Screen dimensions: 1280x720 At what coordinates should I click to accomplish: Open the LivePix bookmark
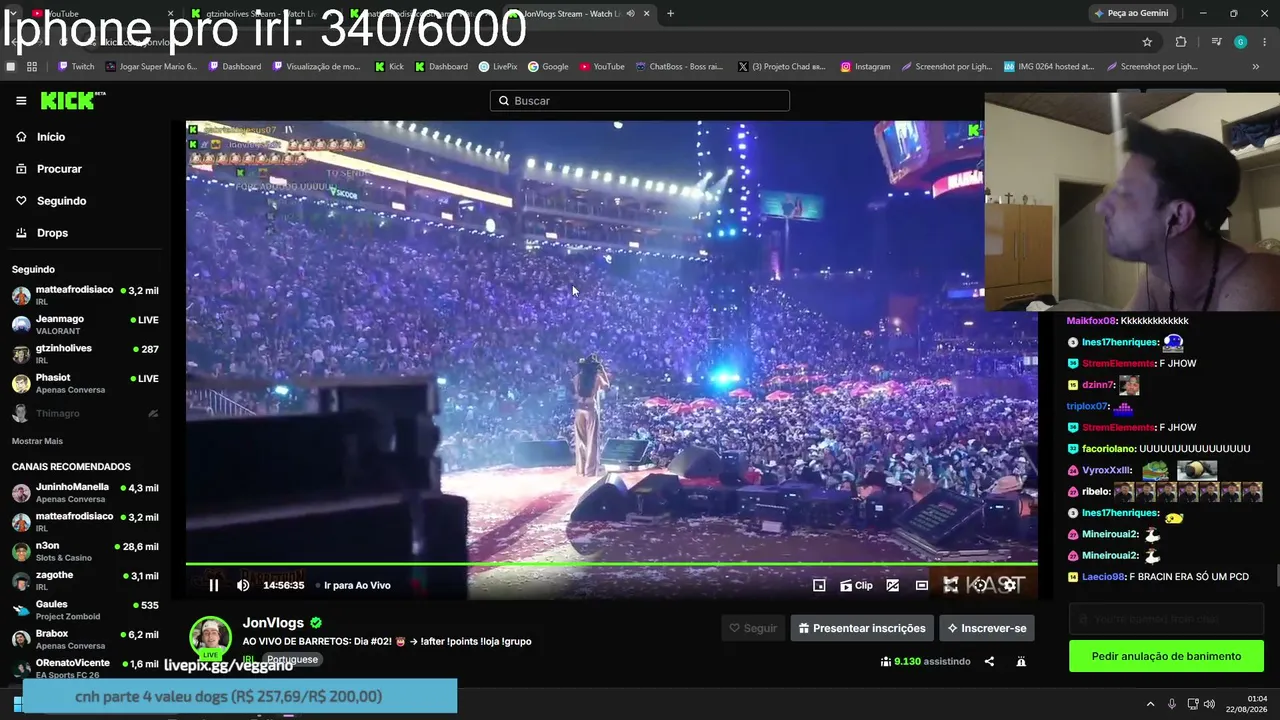[x=498, y=67]
